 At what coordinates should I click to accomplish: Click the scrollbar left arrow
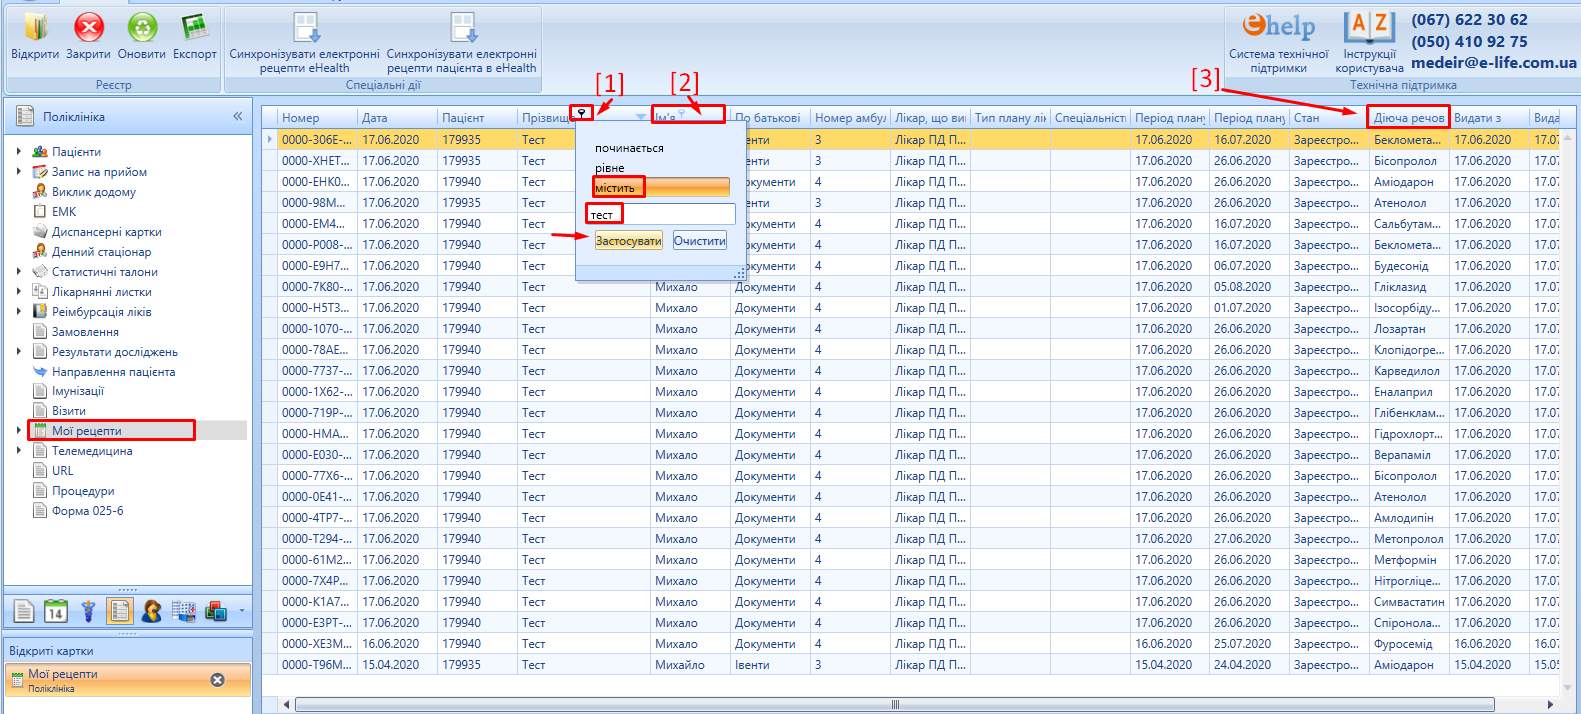[x=287, y=704]
